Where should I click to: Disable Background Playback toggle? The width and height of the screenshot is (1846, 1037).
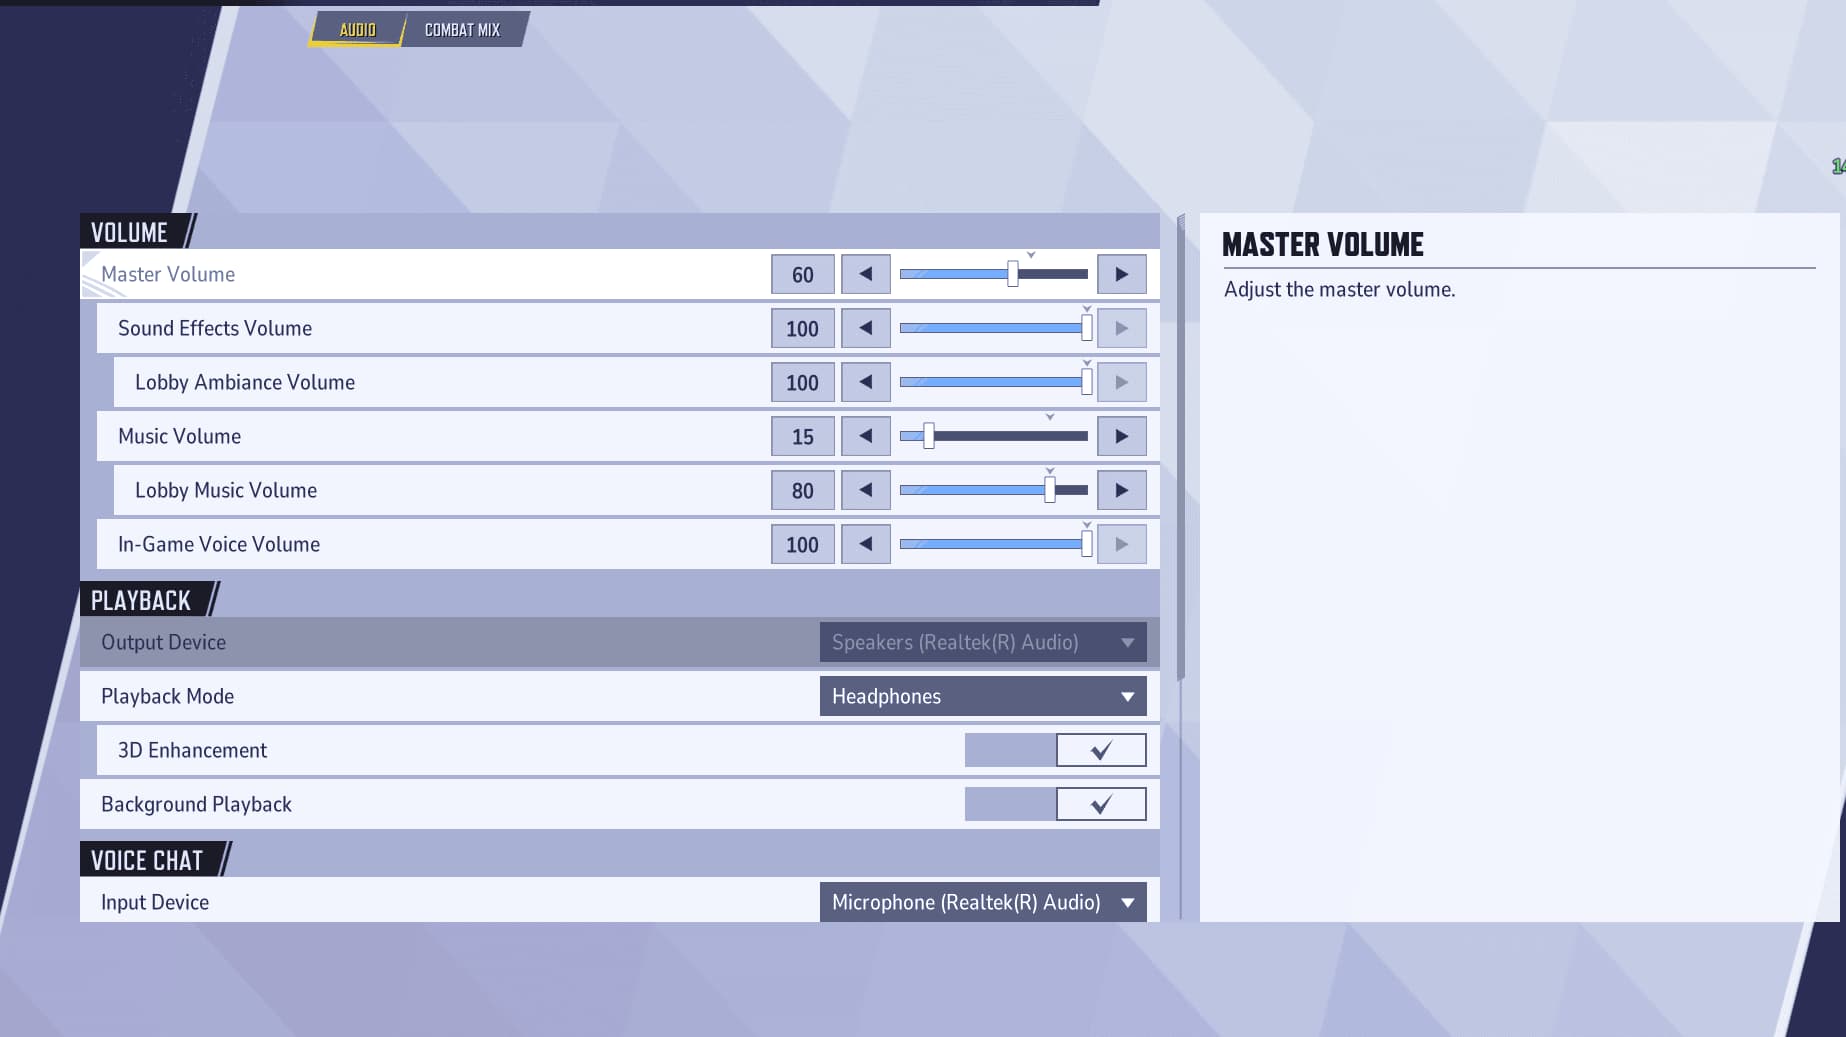tap(1100, 804)
